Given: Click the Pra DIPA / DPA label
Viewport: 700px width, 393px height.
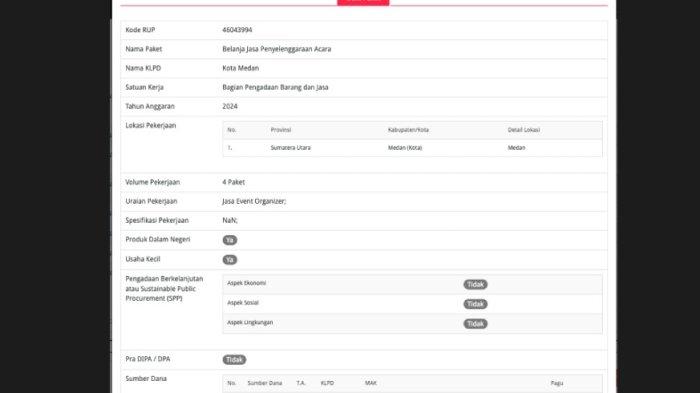Looking at the screenshot, I should pos(148,359).
